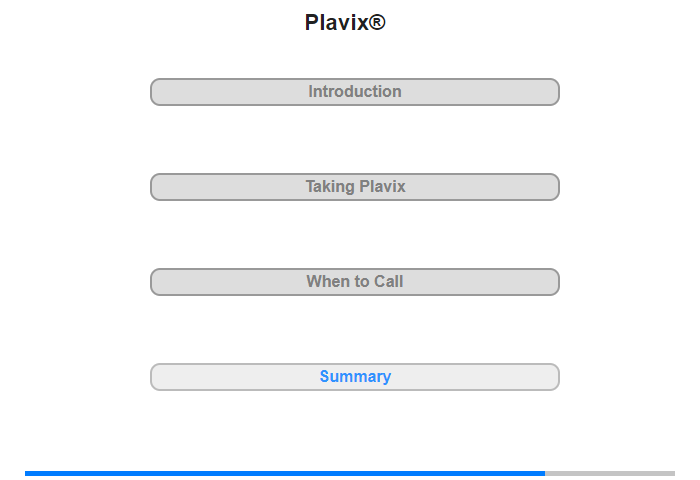Screen dimensions: 700x480
Task: Click the When to Call label text
Action: tap(355, 282)
